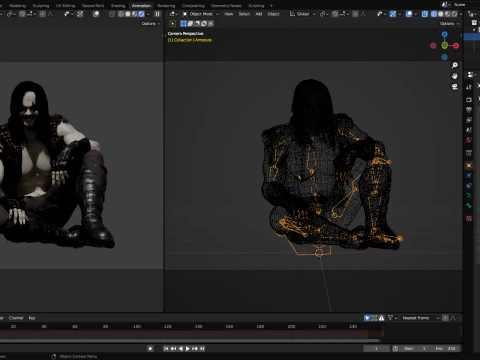The width and height of the screenshot is (480, 360).
Task: Toggle gizmo display in right viewport
Action: 393,14
